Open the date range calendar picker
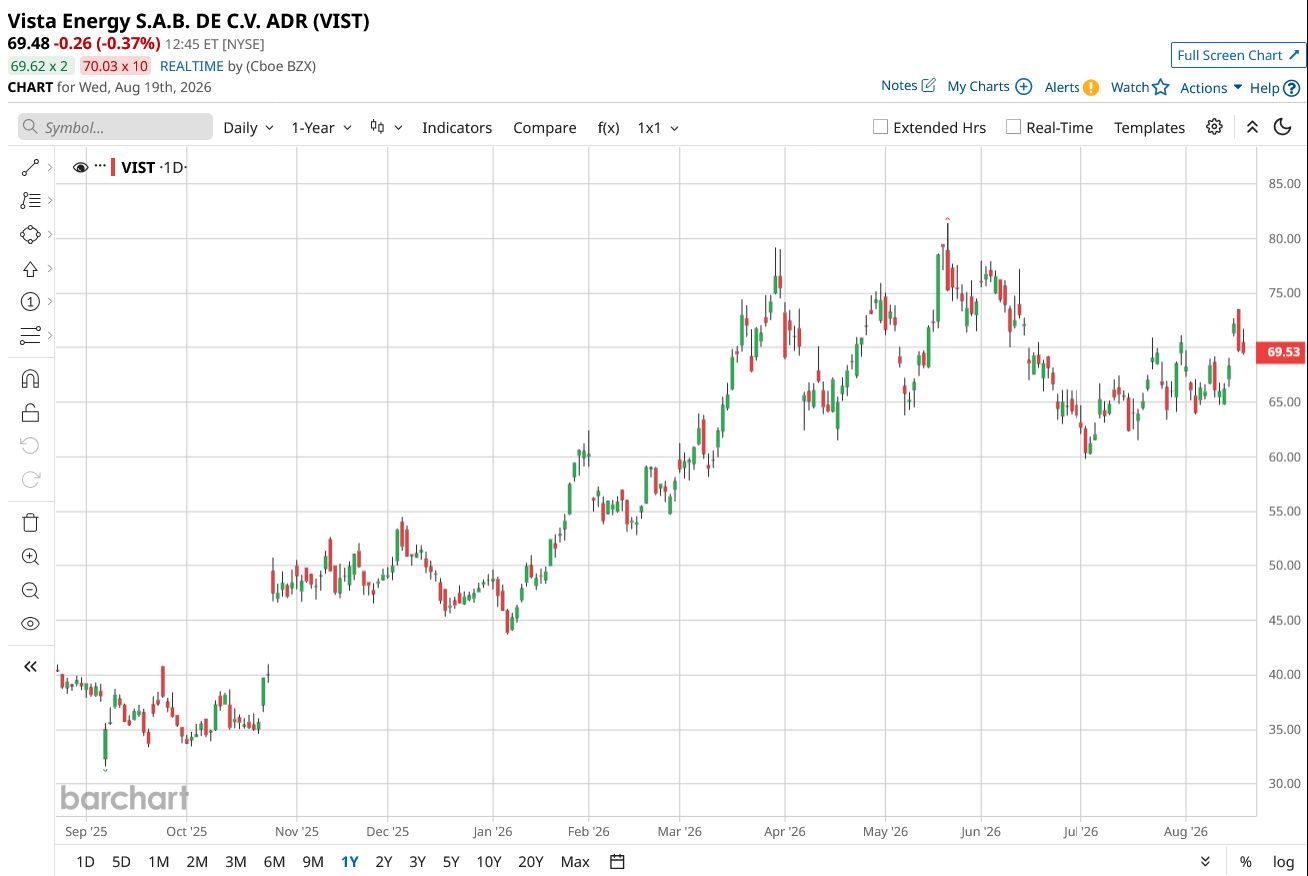Viewport: 1308px width, 876px height. [x=617, y=861]
